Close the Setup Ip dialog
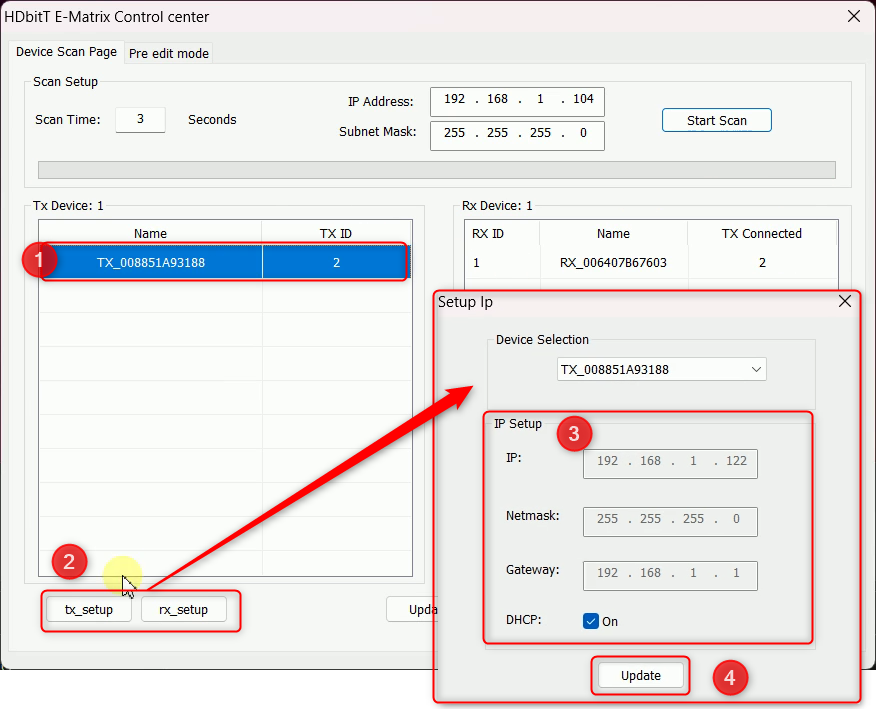The image size is (876, 709). coord(844,301)
